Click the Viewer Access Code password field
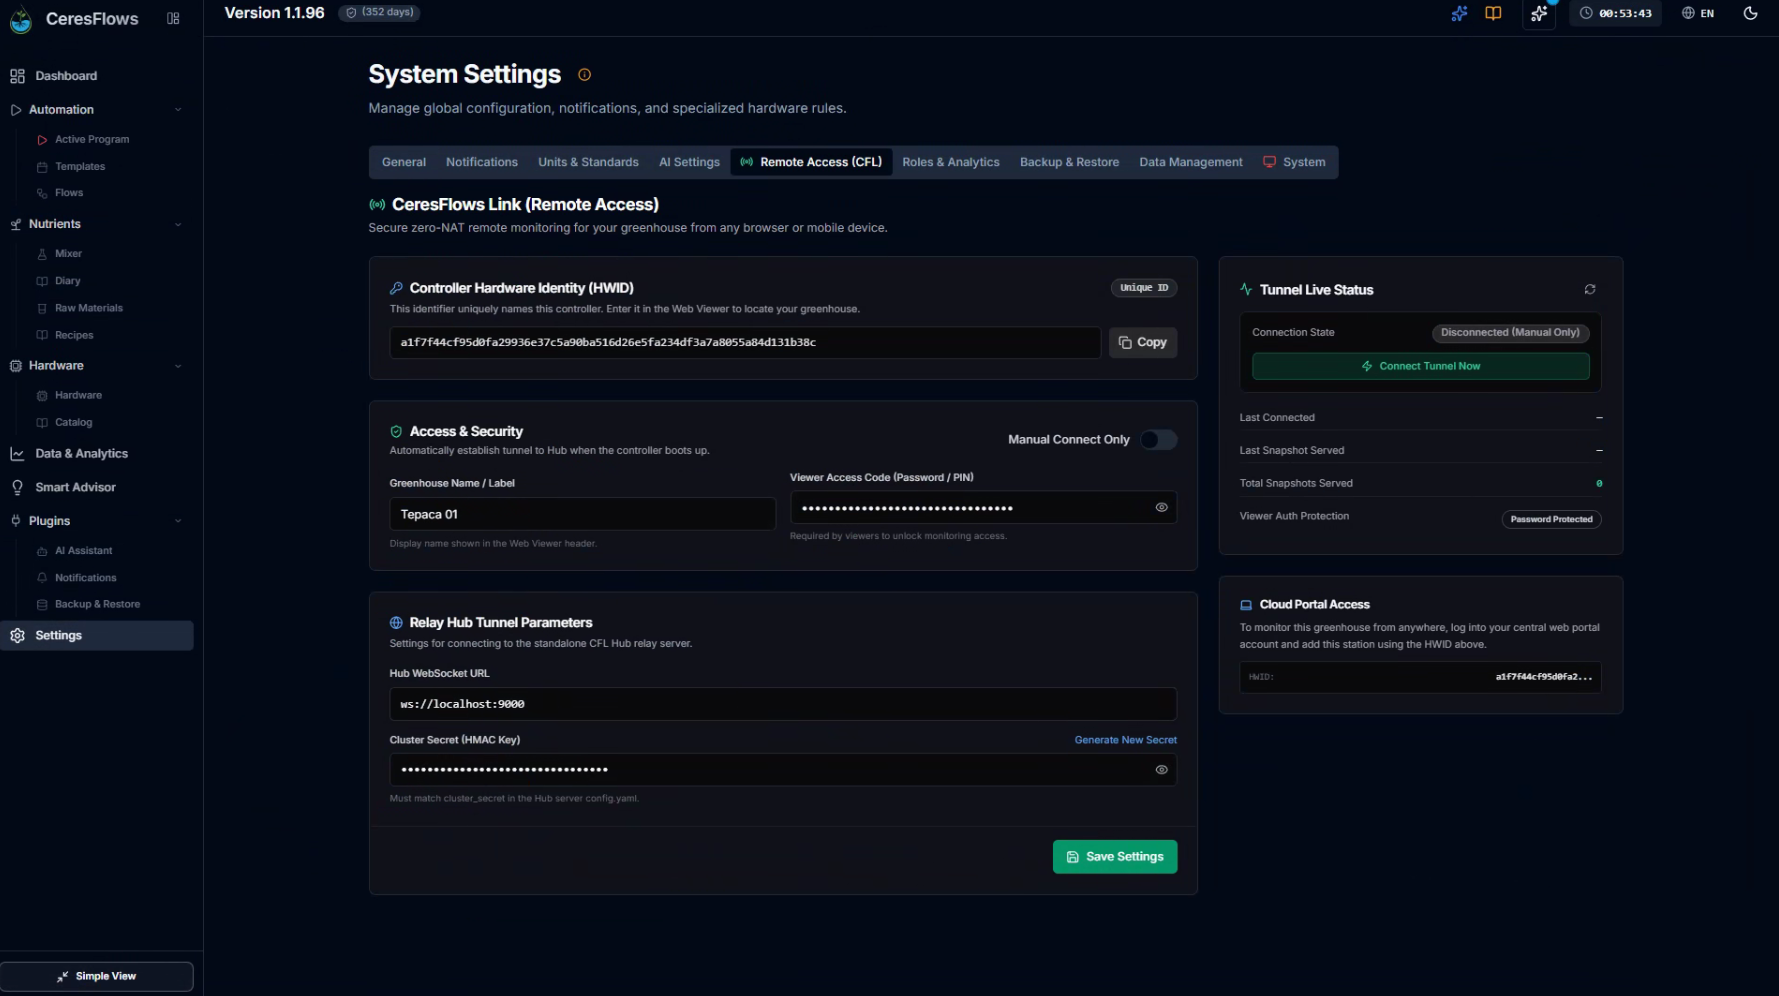Screen dimensions: 1779x996 point(983,507)
